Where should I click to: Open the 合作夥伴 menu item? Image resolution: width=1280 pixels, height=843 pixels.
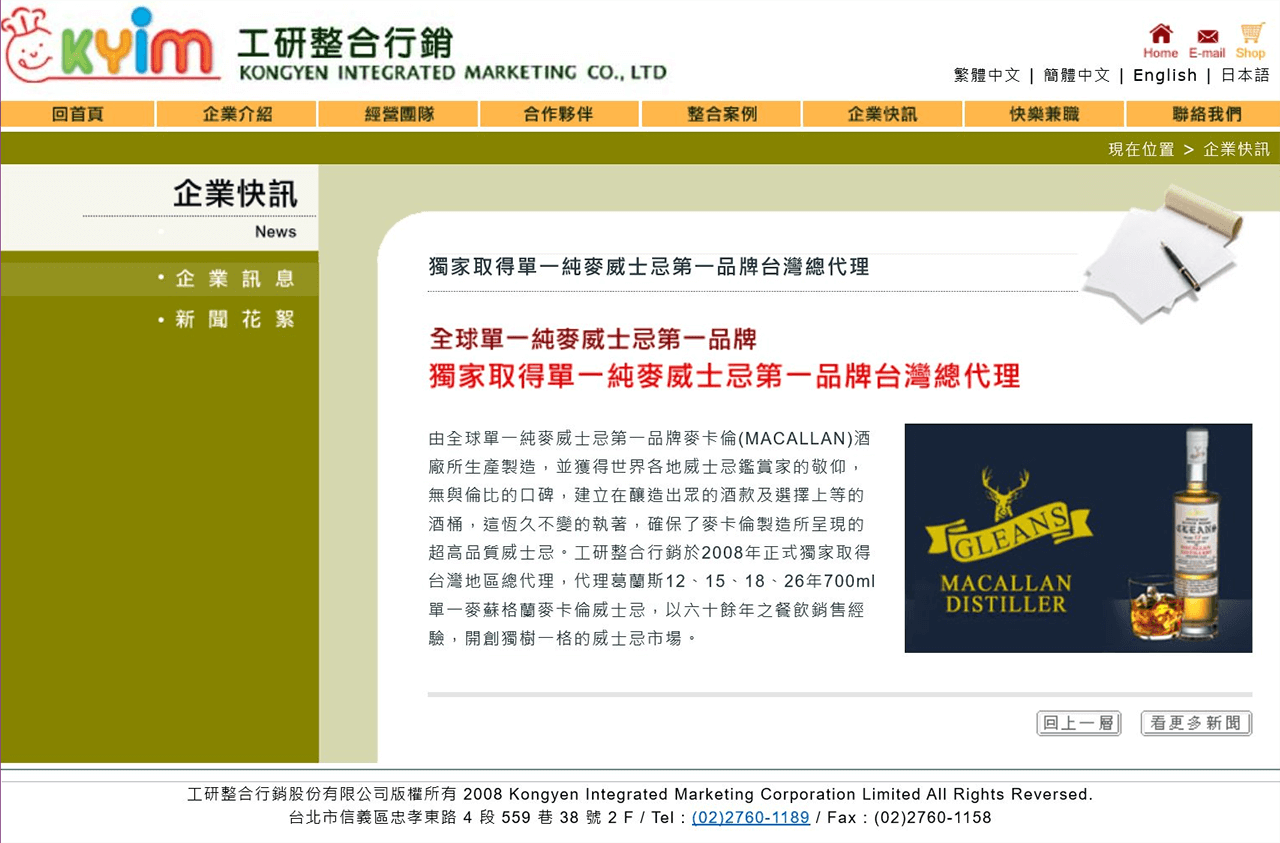point(559,114)
